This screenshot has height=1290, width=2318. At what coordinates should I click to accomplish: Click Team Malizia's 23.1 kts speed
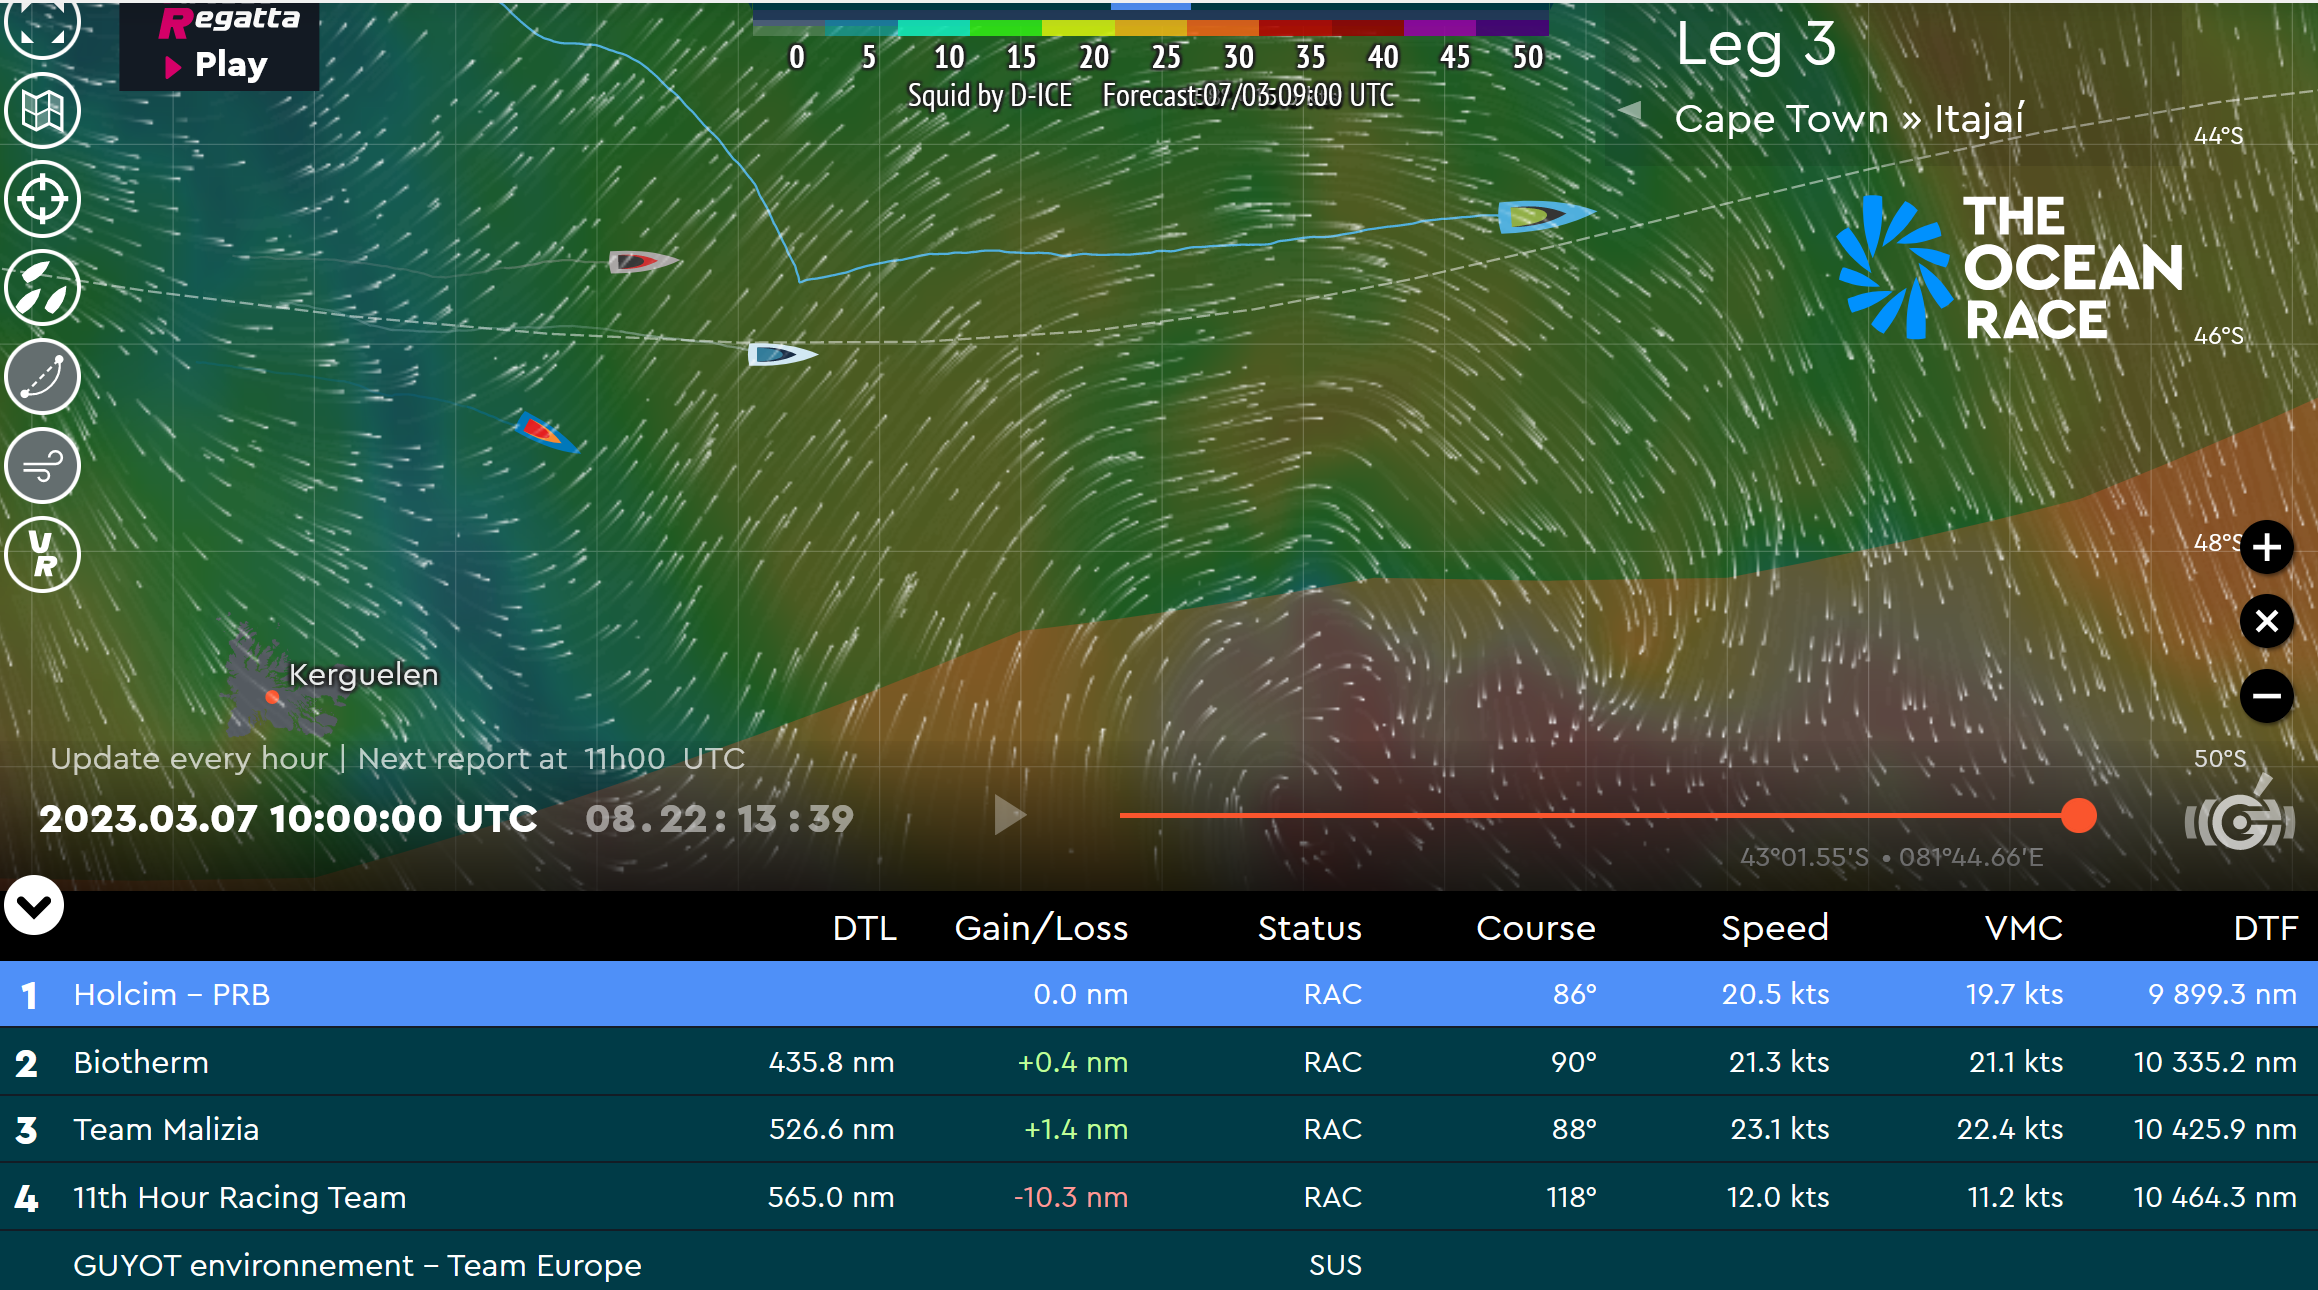point(1780,1129)
